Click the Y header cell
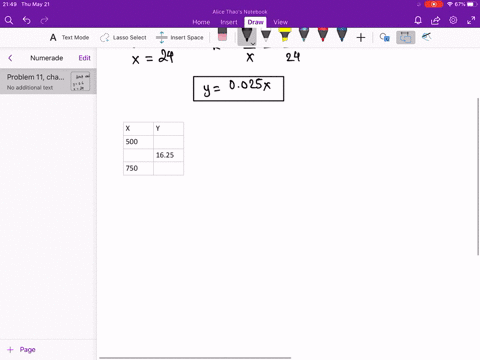This screenshot has height=360, width=480. pos(168,129)
